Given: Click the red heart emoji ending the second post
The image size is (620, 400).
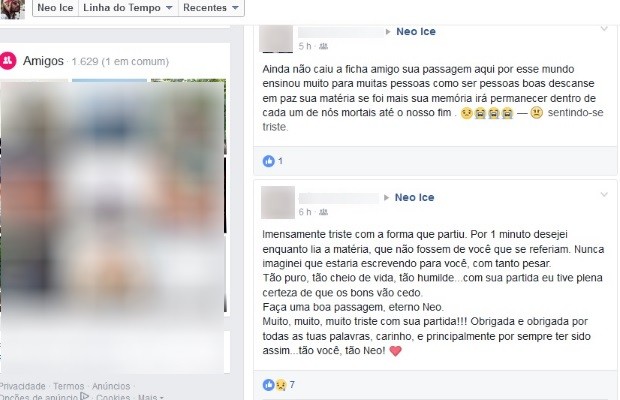Looking at the screenshot, I should (x=395, y=351).
